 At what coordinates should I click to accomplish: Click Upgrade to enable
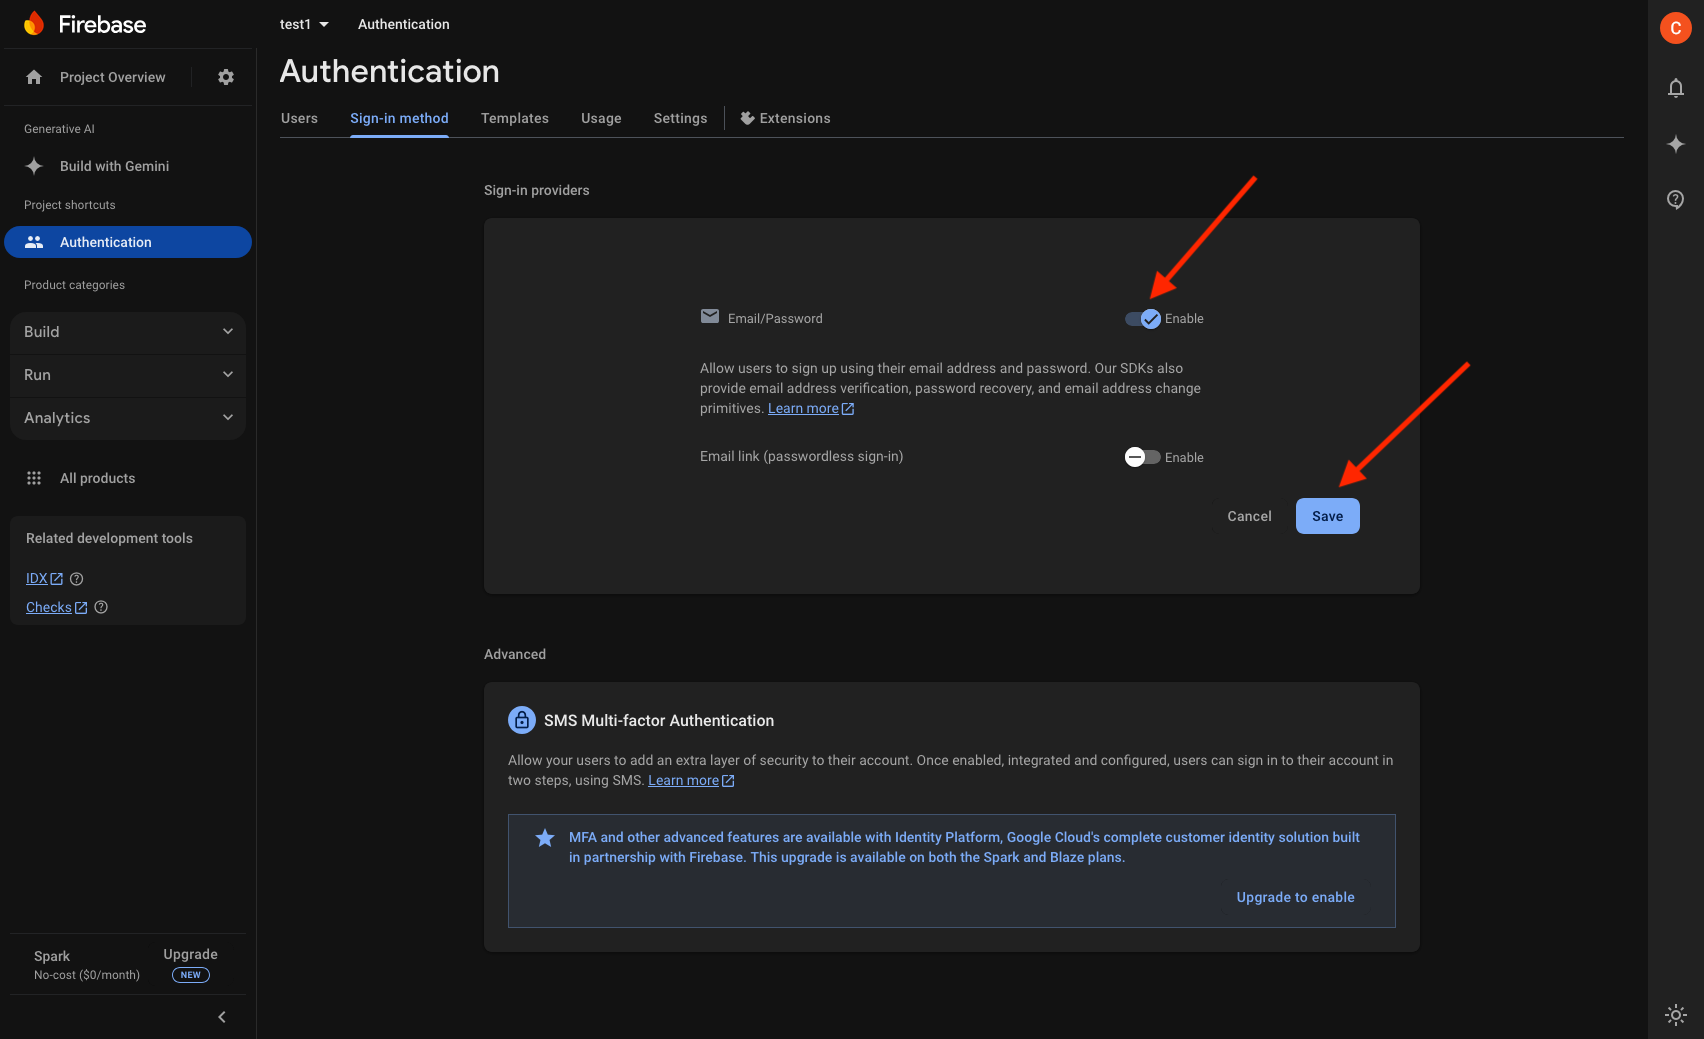(x=1295, y=897)
